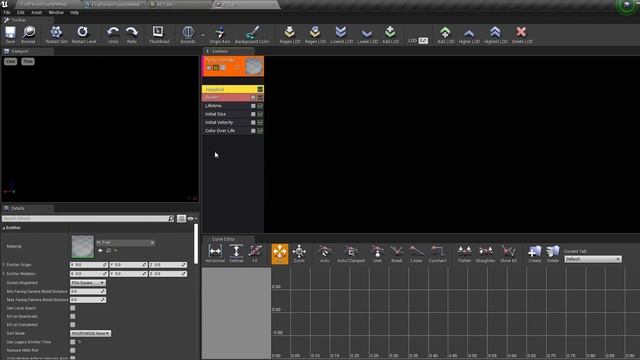The height and width of the screenshot is (360, 640).
Task: Select the Pan mode in Curve Editor
Action: pos(280,253)
